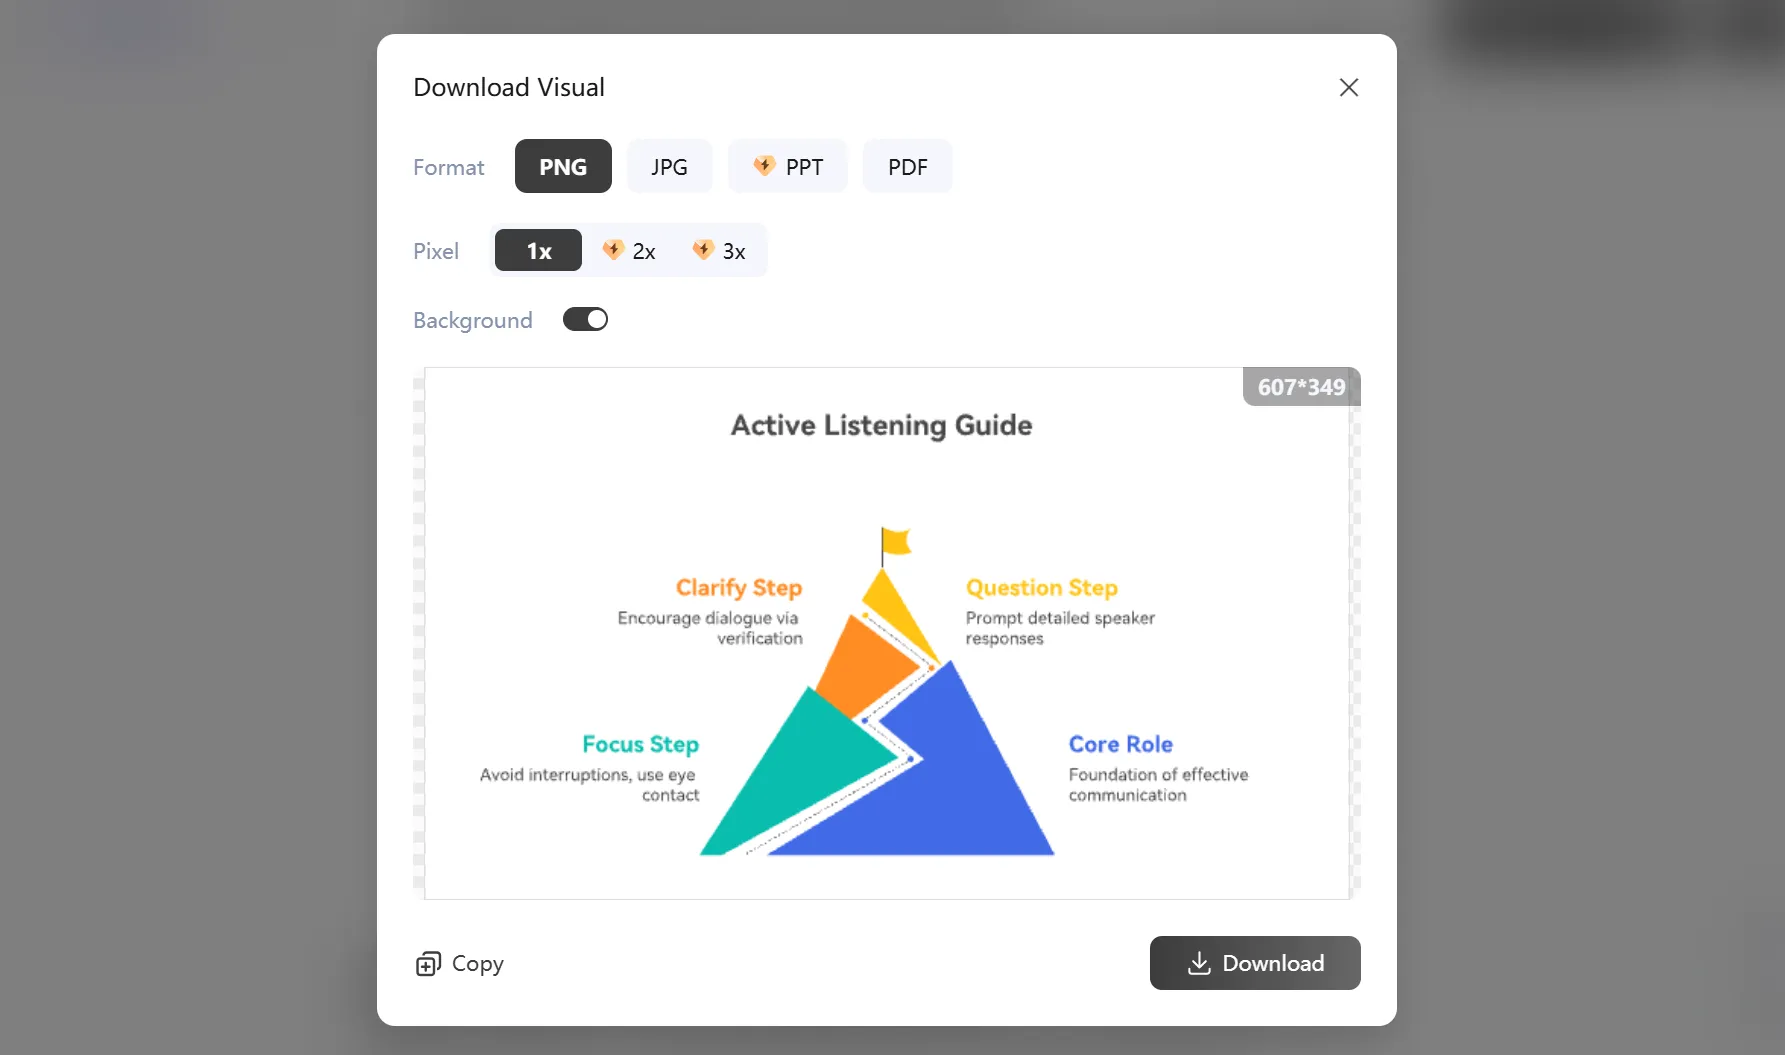Click the Active Listening Guide preview title

(881, 425)
